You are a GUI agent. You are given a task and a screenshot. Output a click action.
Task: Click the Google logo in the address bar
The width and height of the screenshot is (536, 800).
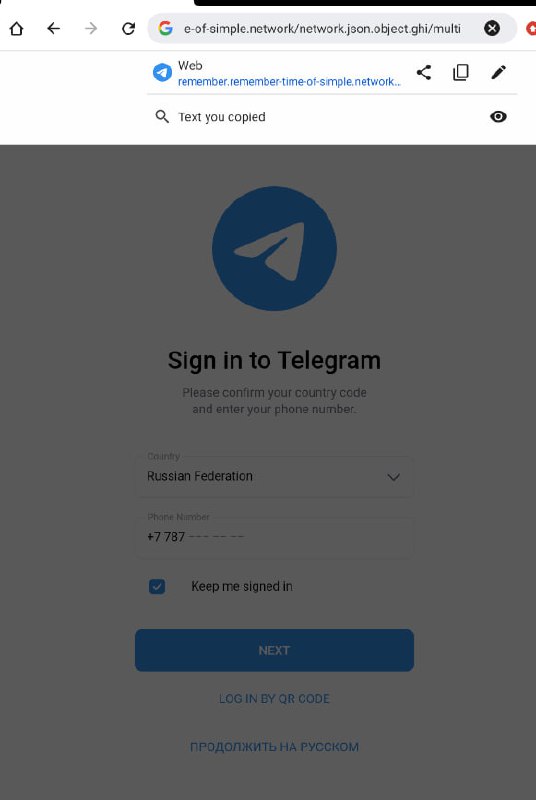tap(165, 28)
